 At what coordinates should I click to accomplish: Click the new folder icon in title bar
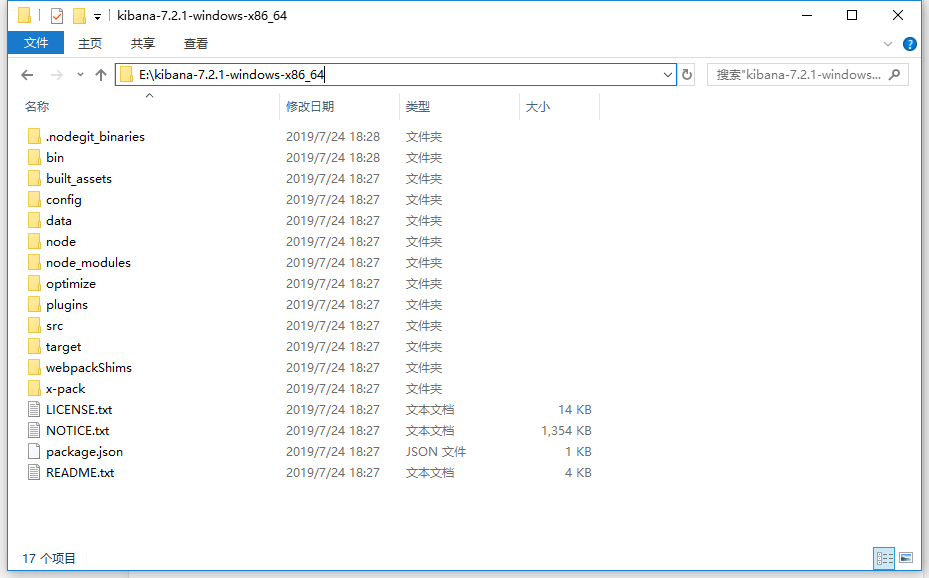79,16
